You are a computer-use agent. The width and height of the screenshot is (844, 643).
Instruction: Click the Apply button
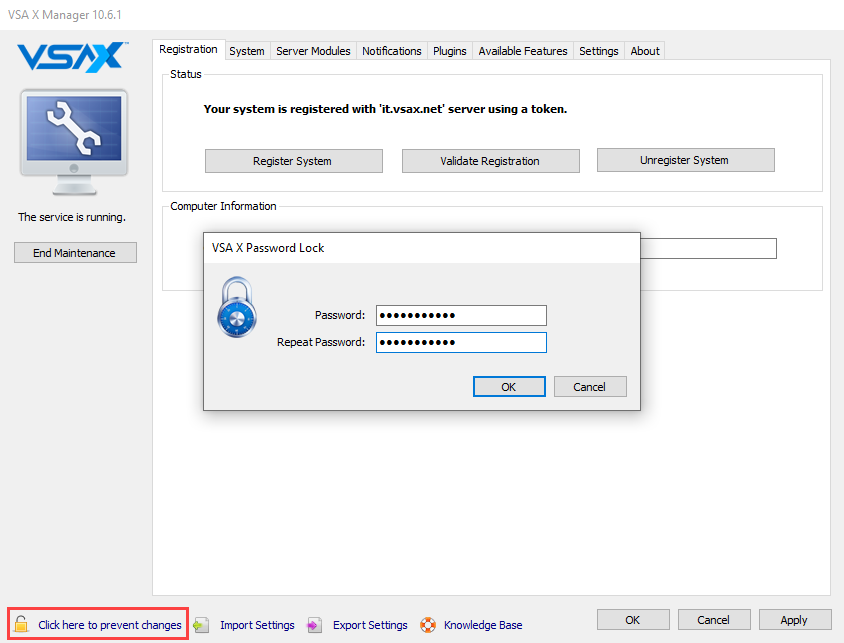click(795, 620)
